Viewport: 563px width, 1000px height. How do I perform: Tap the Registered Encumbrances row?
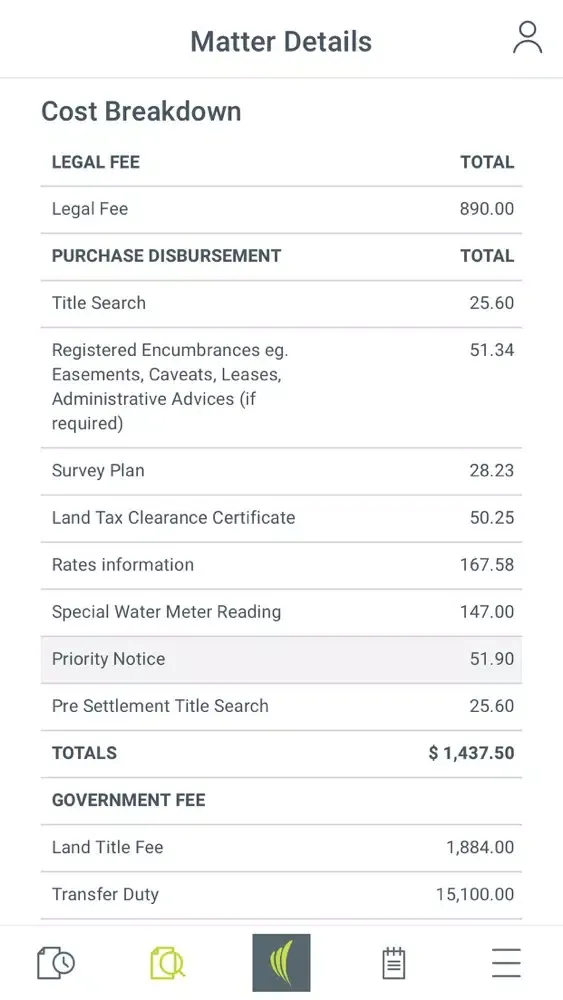click(x=281, y=387)
